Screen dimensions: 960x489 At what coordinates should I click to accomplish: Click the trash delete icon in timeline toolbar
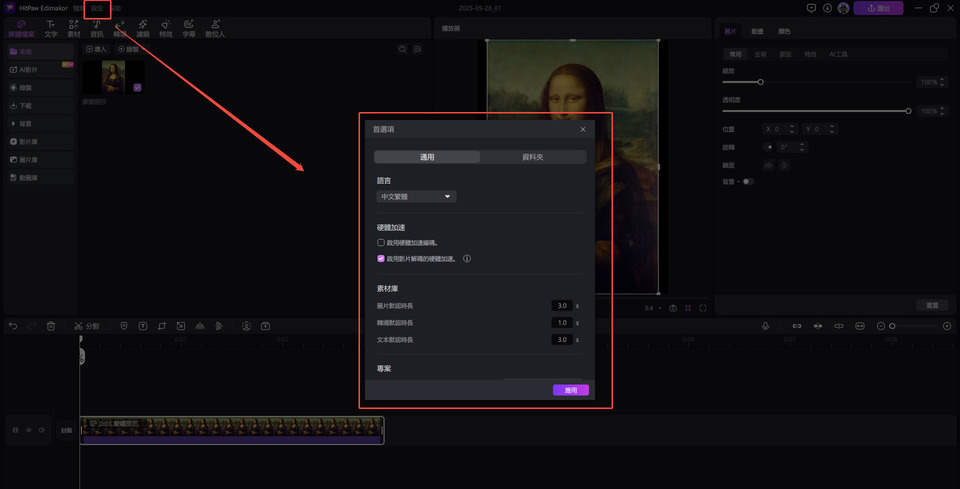pos(51,326)
